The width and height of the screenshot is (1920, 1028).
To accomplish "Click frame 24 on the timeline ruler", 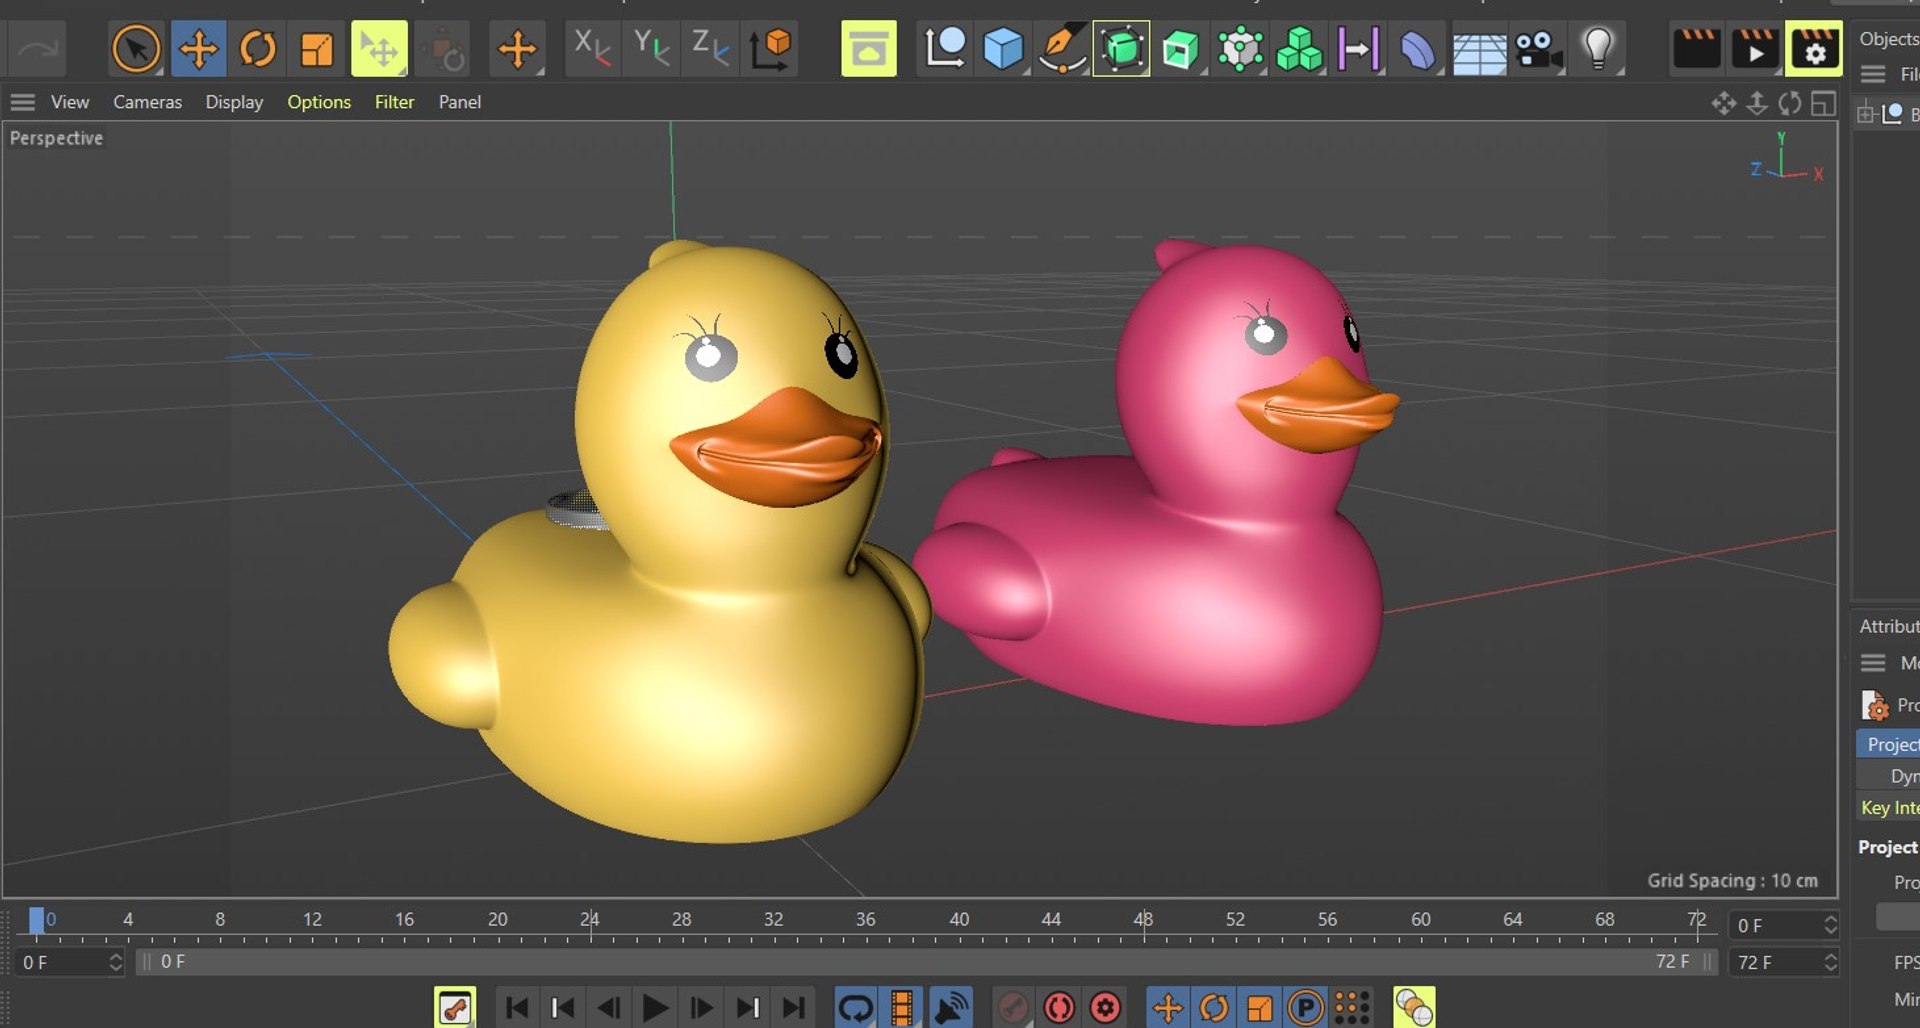I will (590, 919).
